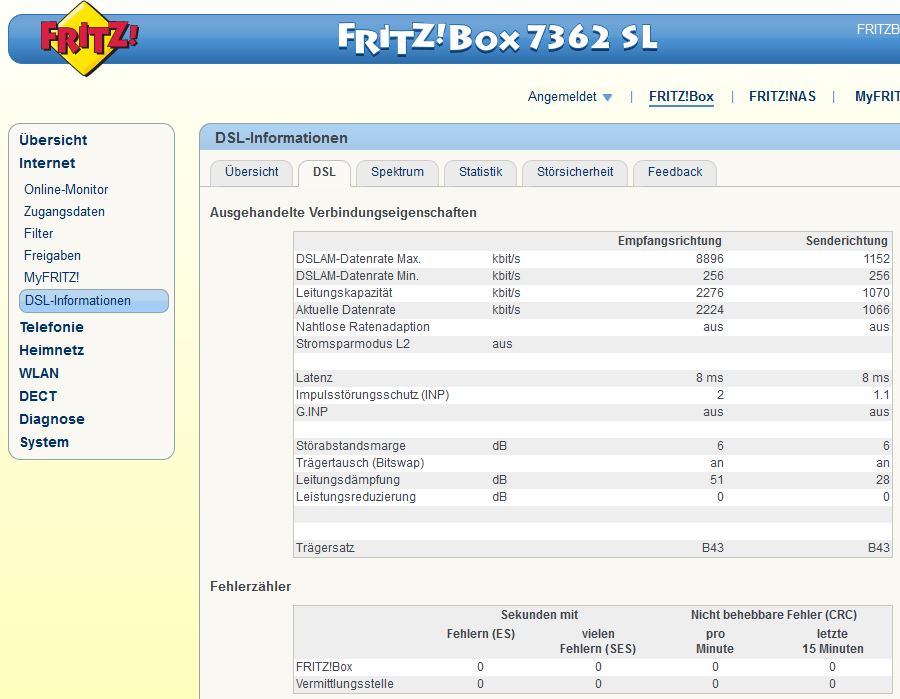The image size is (900, 699).
Task: Open Freigaben in the sidebar
Action: click(52, 255)
